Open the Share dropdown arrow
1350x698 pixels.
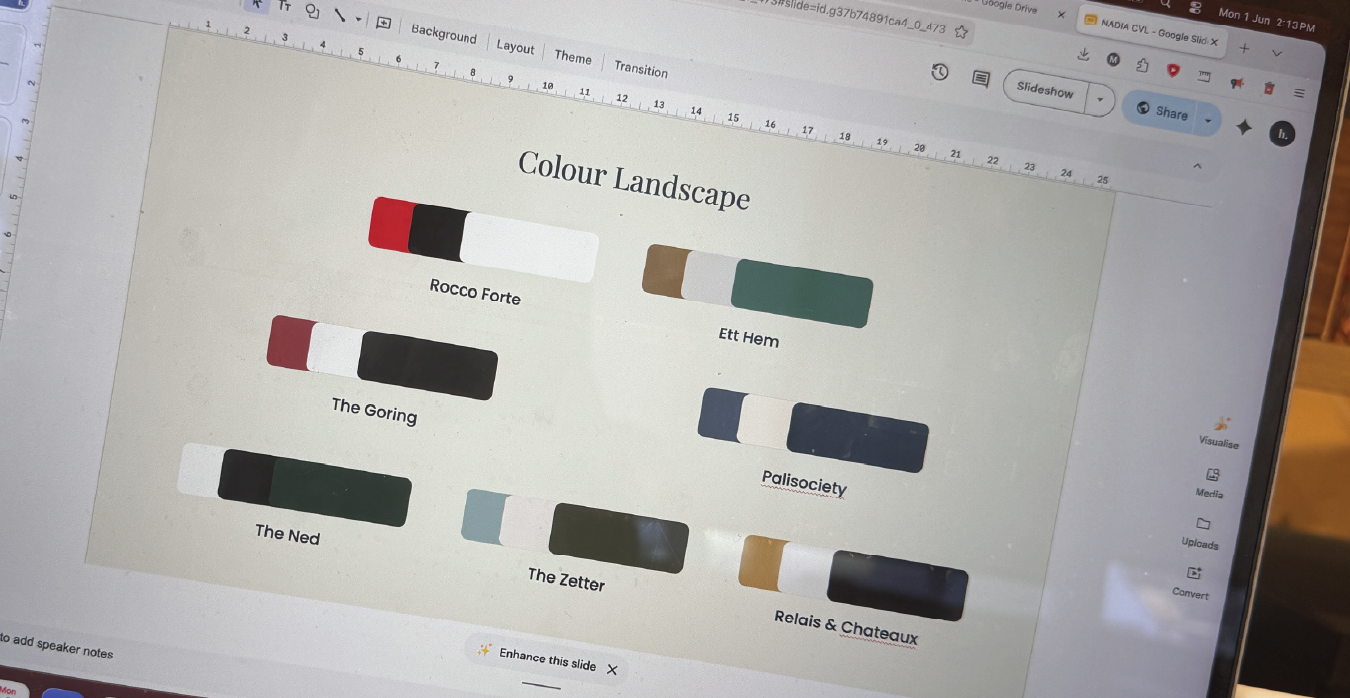[1209, 120]
